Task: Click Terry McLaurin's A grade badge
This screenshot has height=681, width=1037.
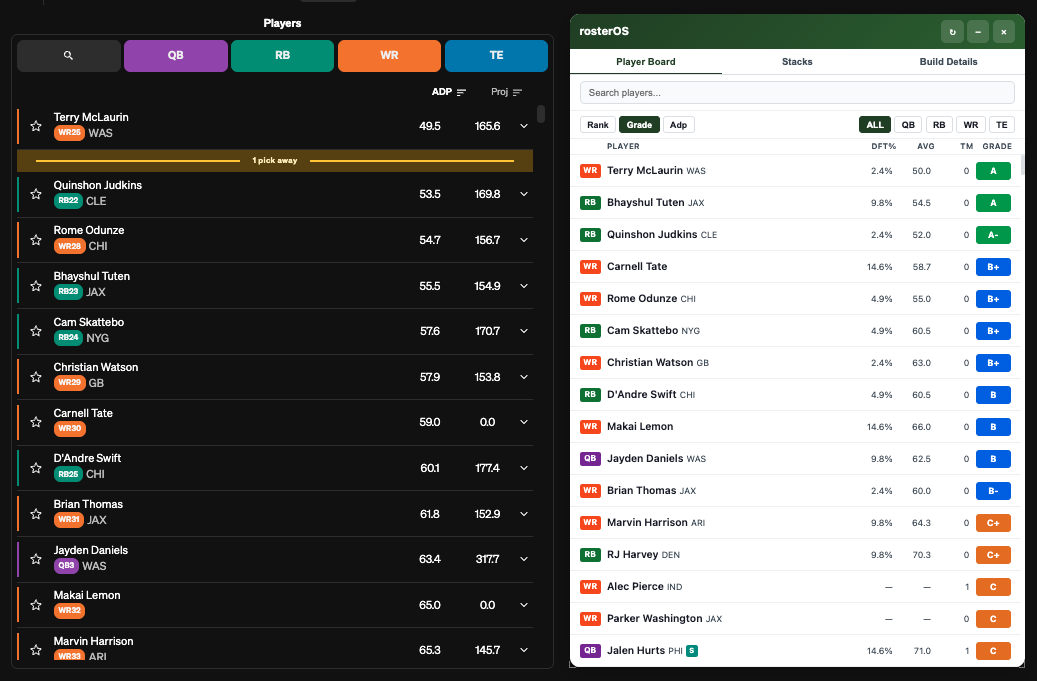Action: tap(993, 171)
